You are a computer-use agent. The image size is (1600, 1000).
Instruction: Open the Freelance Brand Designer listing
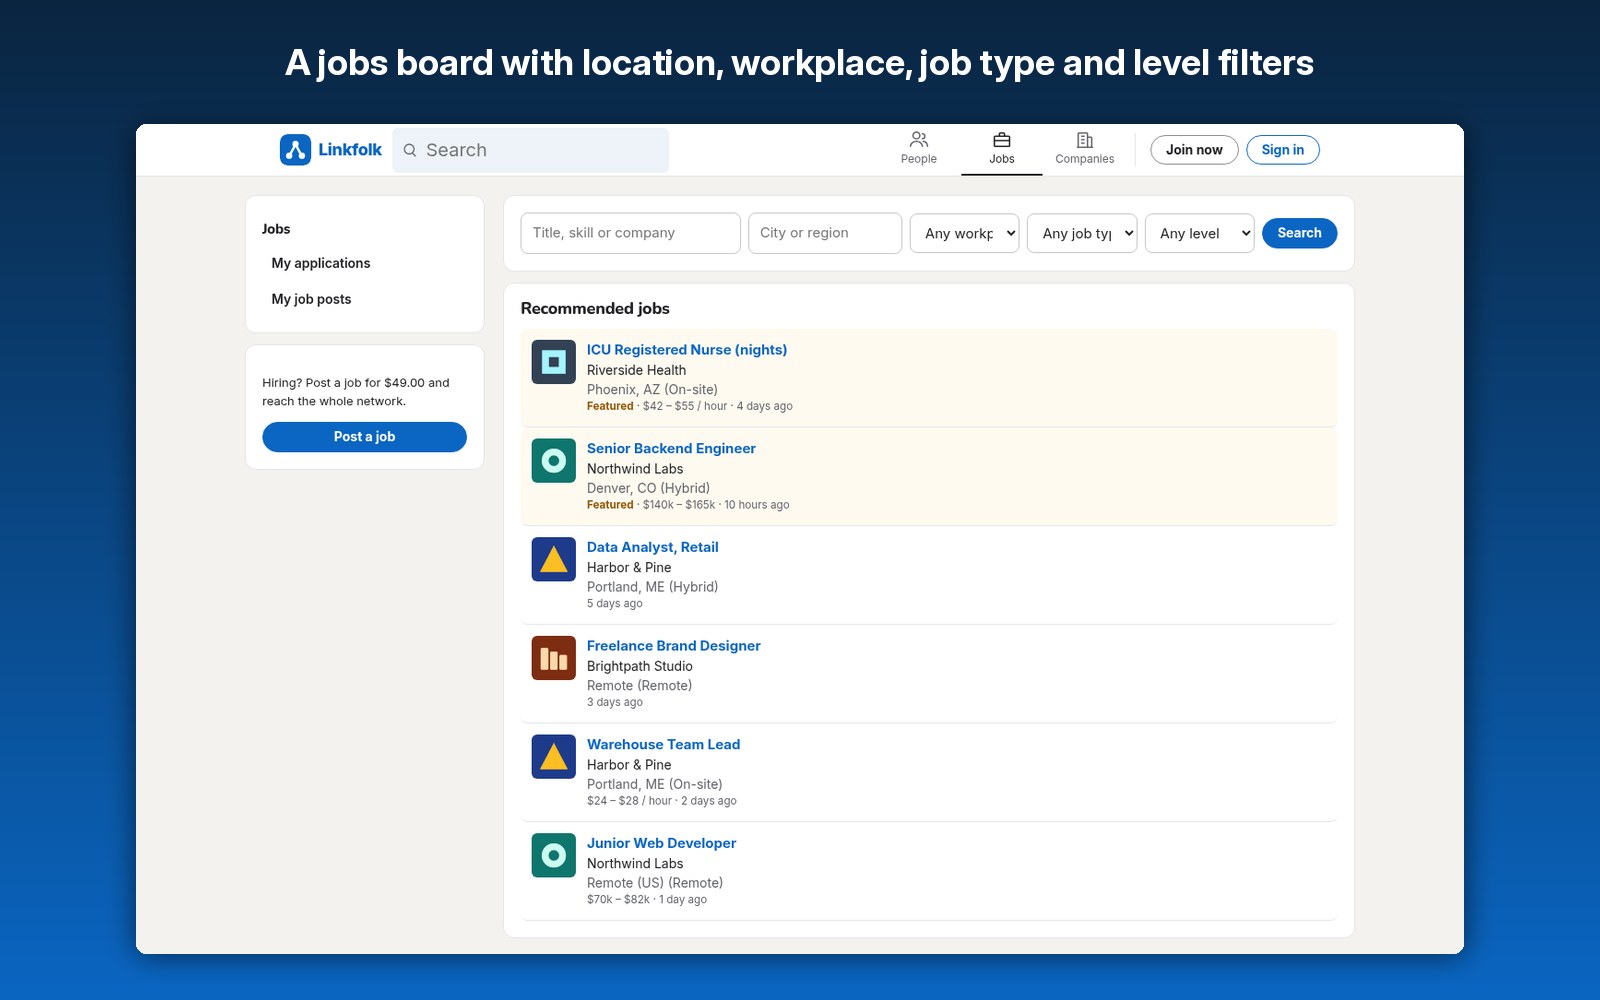(x=674, y=646)
